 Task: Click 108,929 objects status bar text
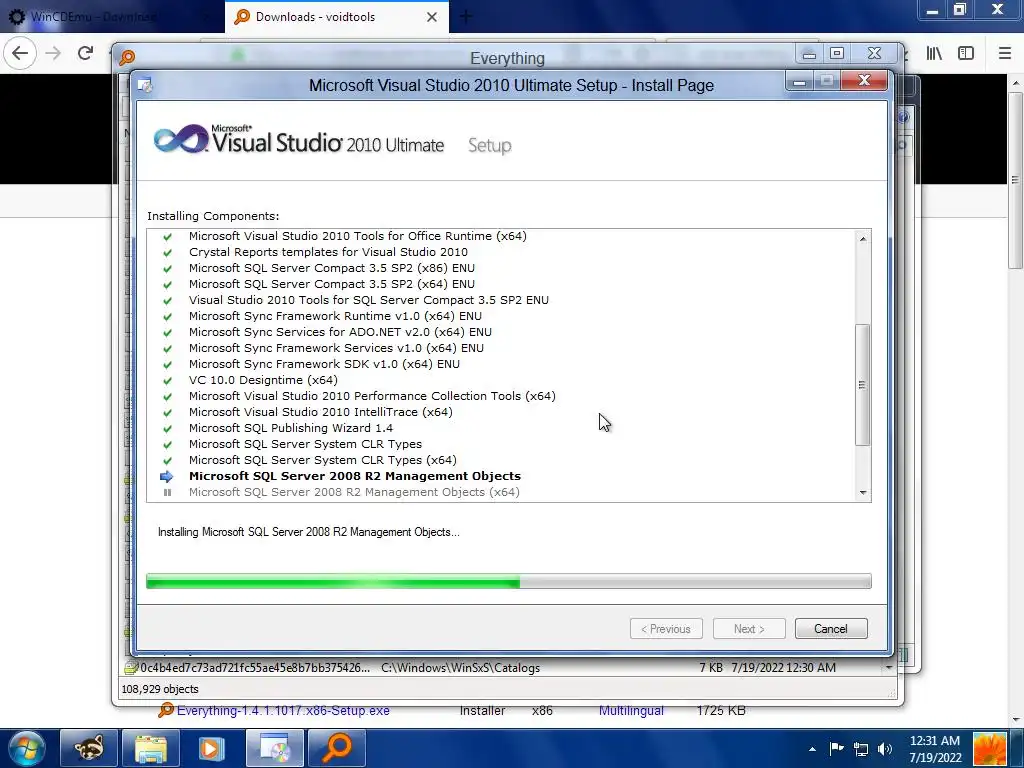pos(160,689)
